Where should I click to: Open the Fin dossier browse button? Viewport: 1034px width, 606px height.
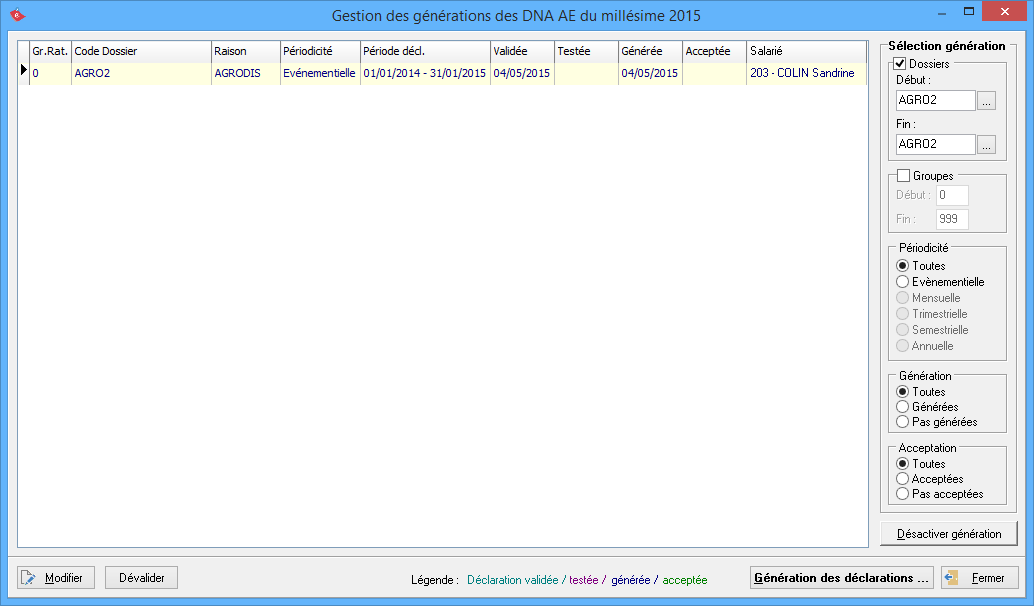coord(986,145)
